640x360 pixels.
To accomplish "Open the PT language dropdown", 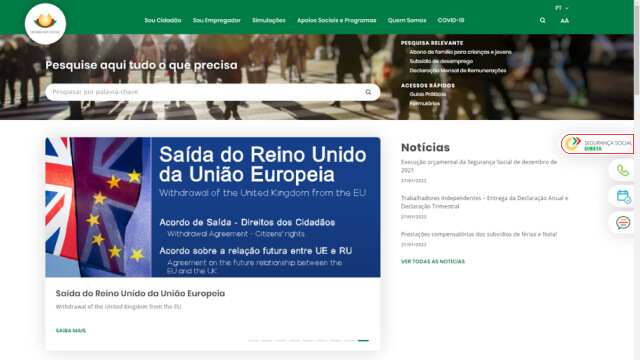I will [x=562, y=8].
